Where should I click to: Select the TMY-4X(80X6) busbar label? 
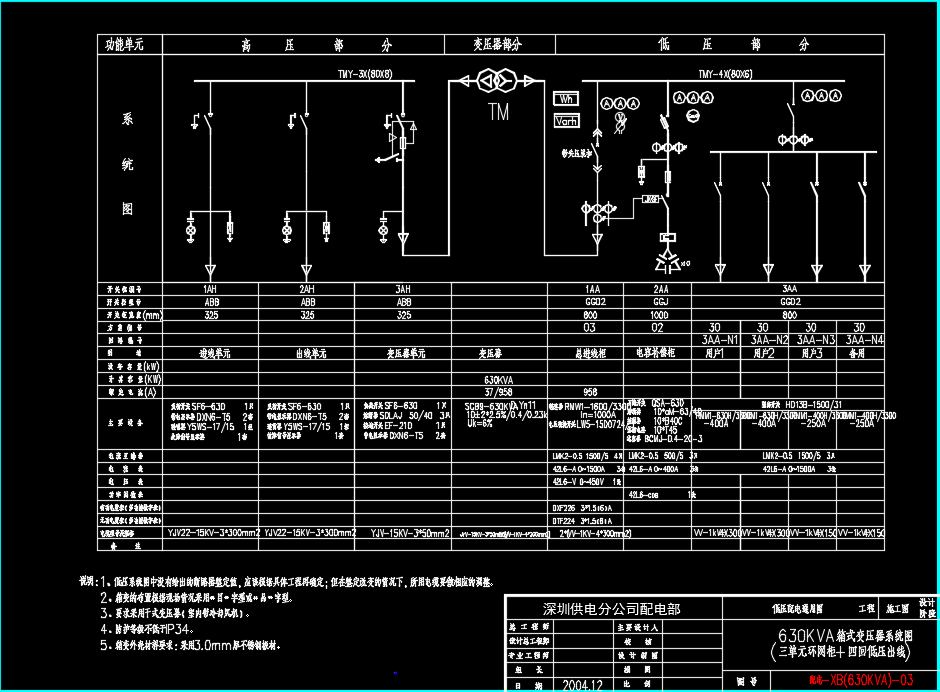(x=725, y=74)
